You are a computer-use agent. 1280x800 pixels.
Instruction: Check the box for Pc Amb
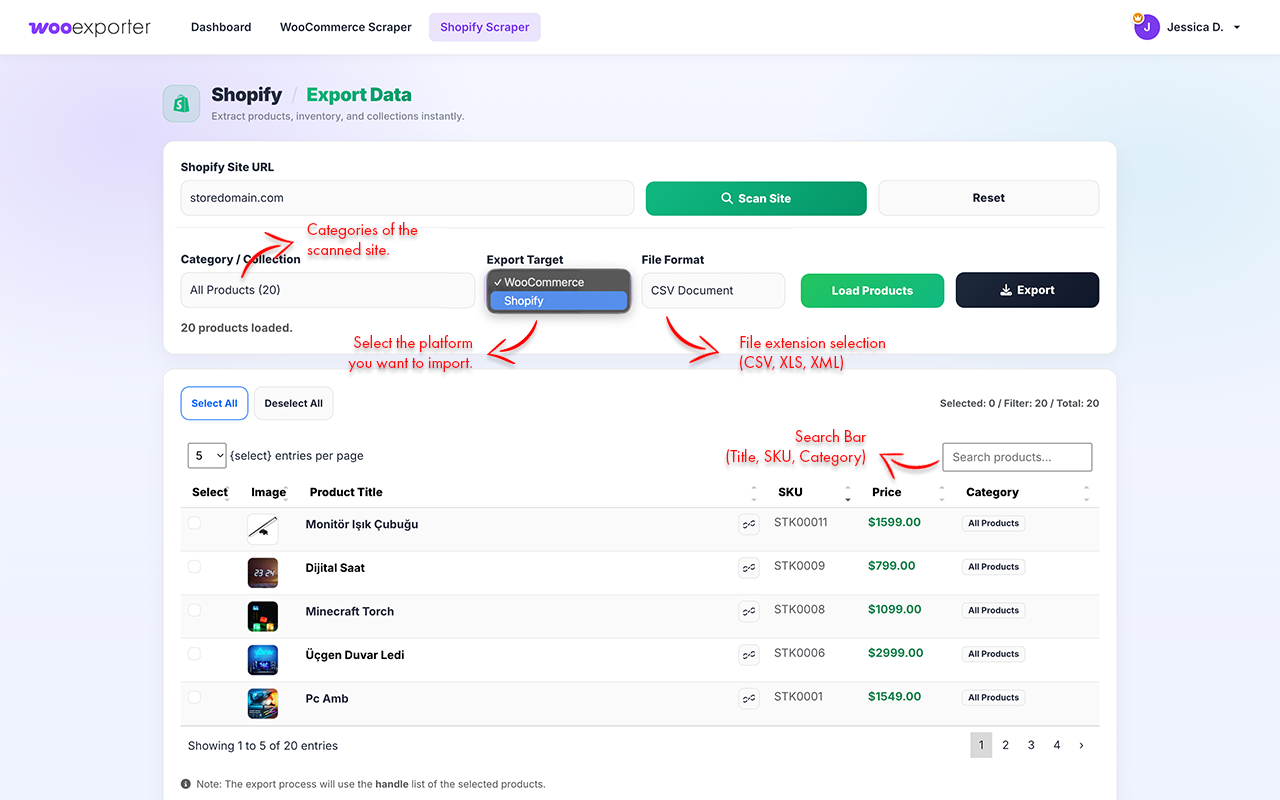coord(194,698)
